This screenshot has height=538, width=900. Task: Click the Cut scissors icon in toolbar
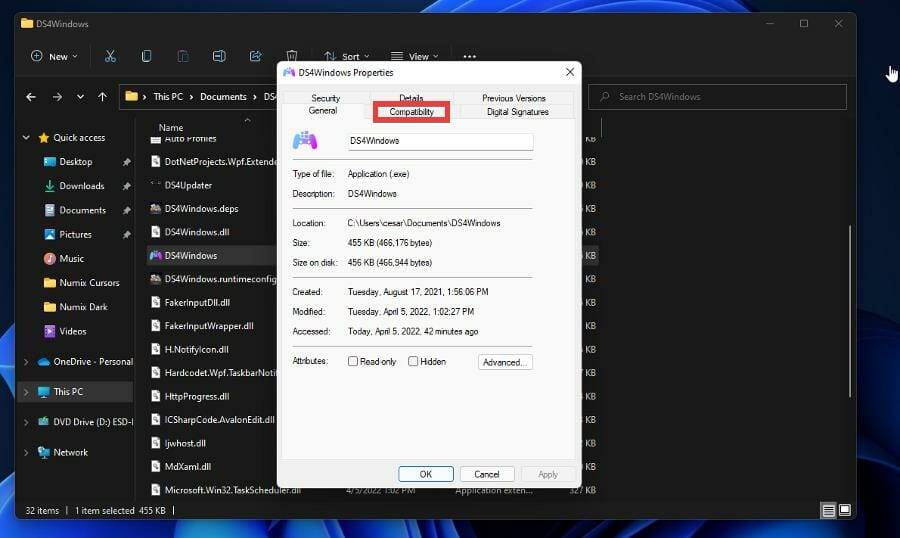point(110,56)
